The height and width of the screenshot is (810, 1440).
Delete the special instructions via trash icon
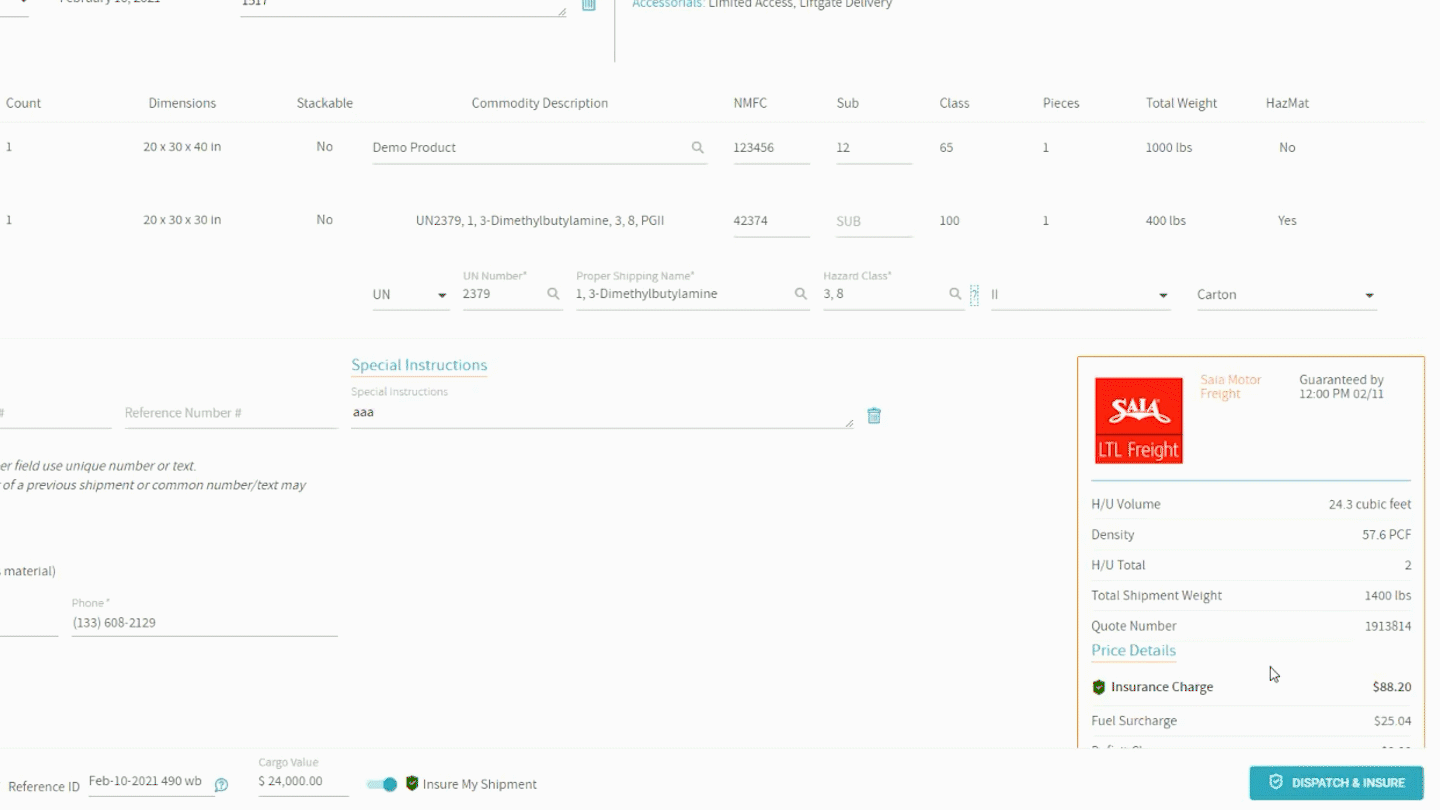874,415
